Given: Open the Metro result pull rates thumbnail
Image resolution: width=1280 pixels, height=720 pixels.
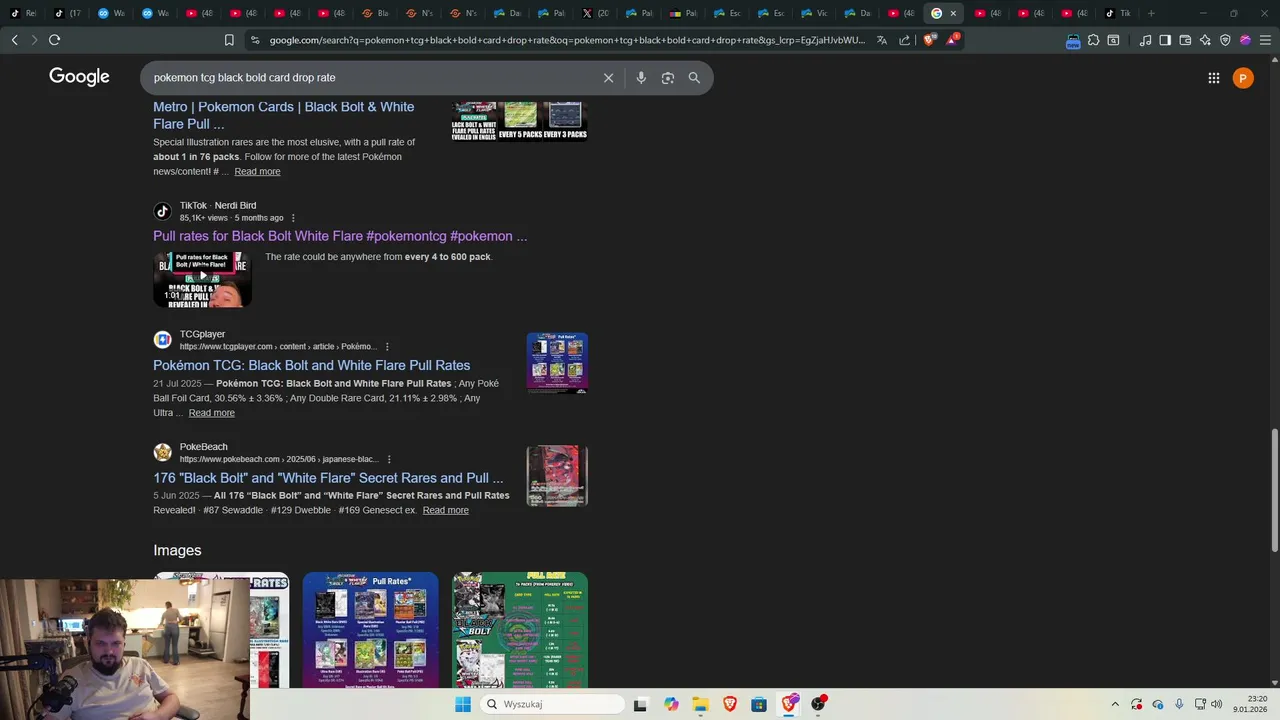Looking at the screenshot, I should [x=519, y=120].
